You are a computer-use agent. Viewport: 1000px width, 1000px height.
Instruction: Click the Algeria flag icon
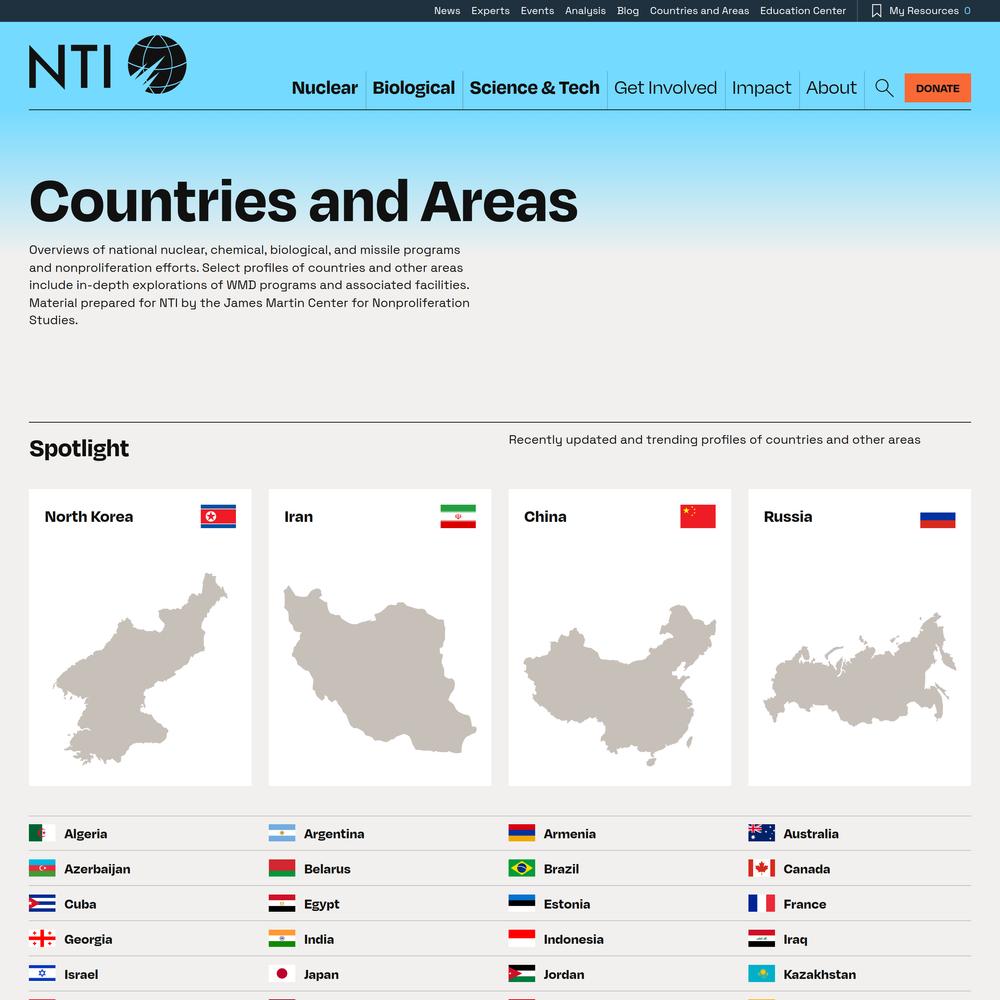pyautogui.click(x=42, y=833)
